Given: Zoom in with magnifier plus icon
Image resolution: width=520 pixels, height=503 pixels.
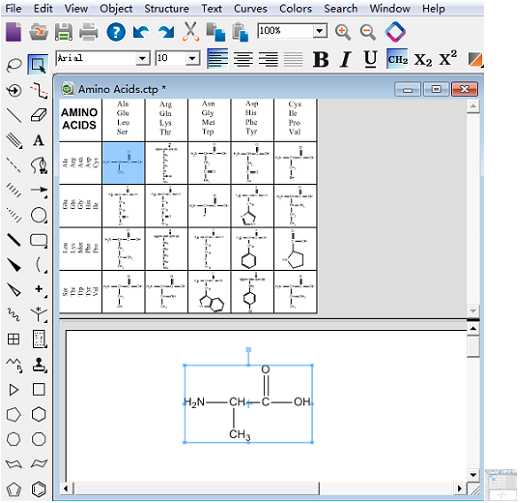Looking at the screenshot, I should 342,32.
